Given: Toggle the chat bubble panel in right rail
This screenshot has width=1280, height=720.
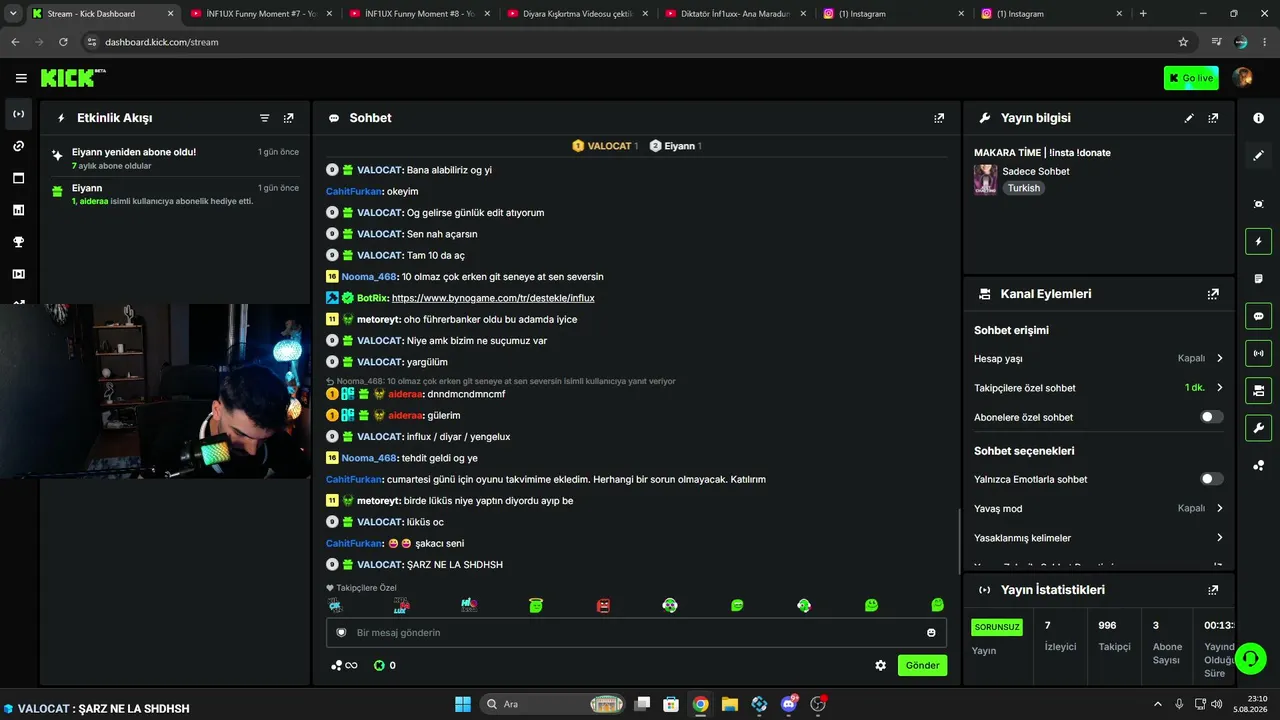Looking at the screenshot, I should (1258, 316).
